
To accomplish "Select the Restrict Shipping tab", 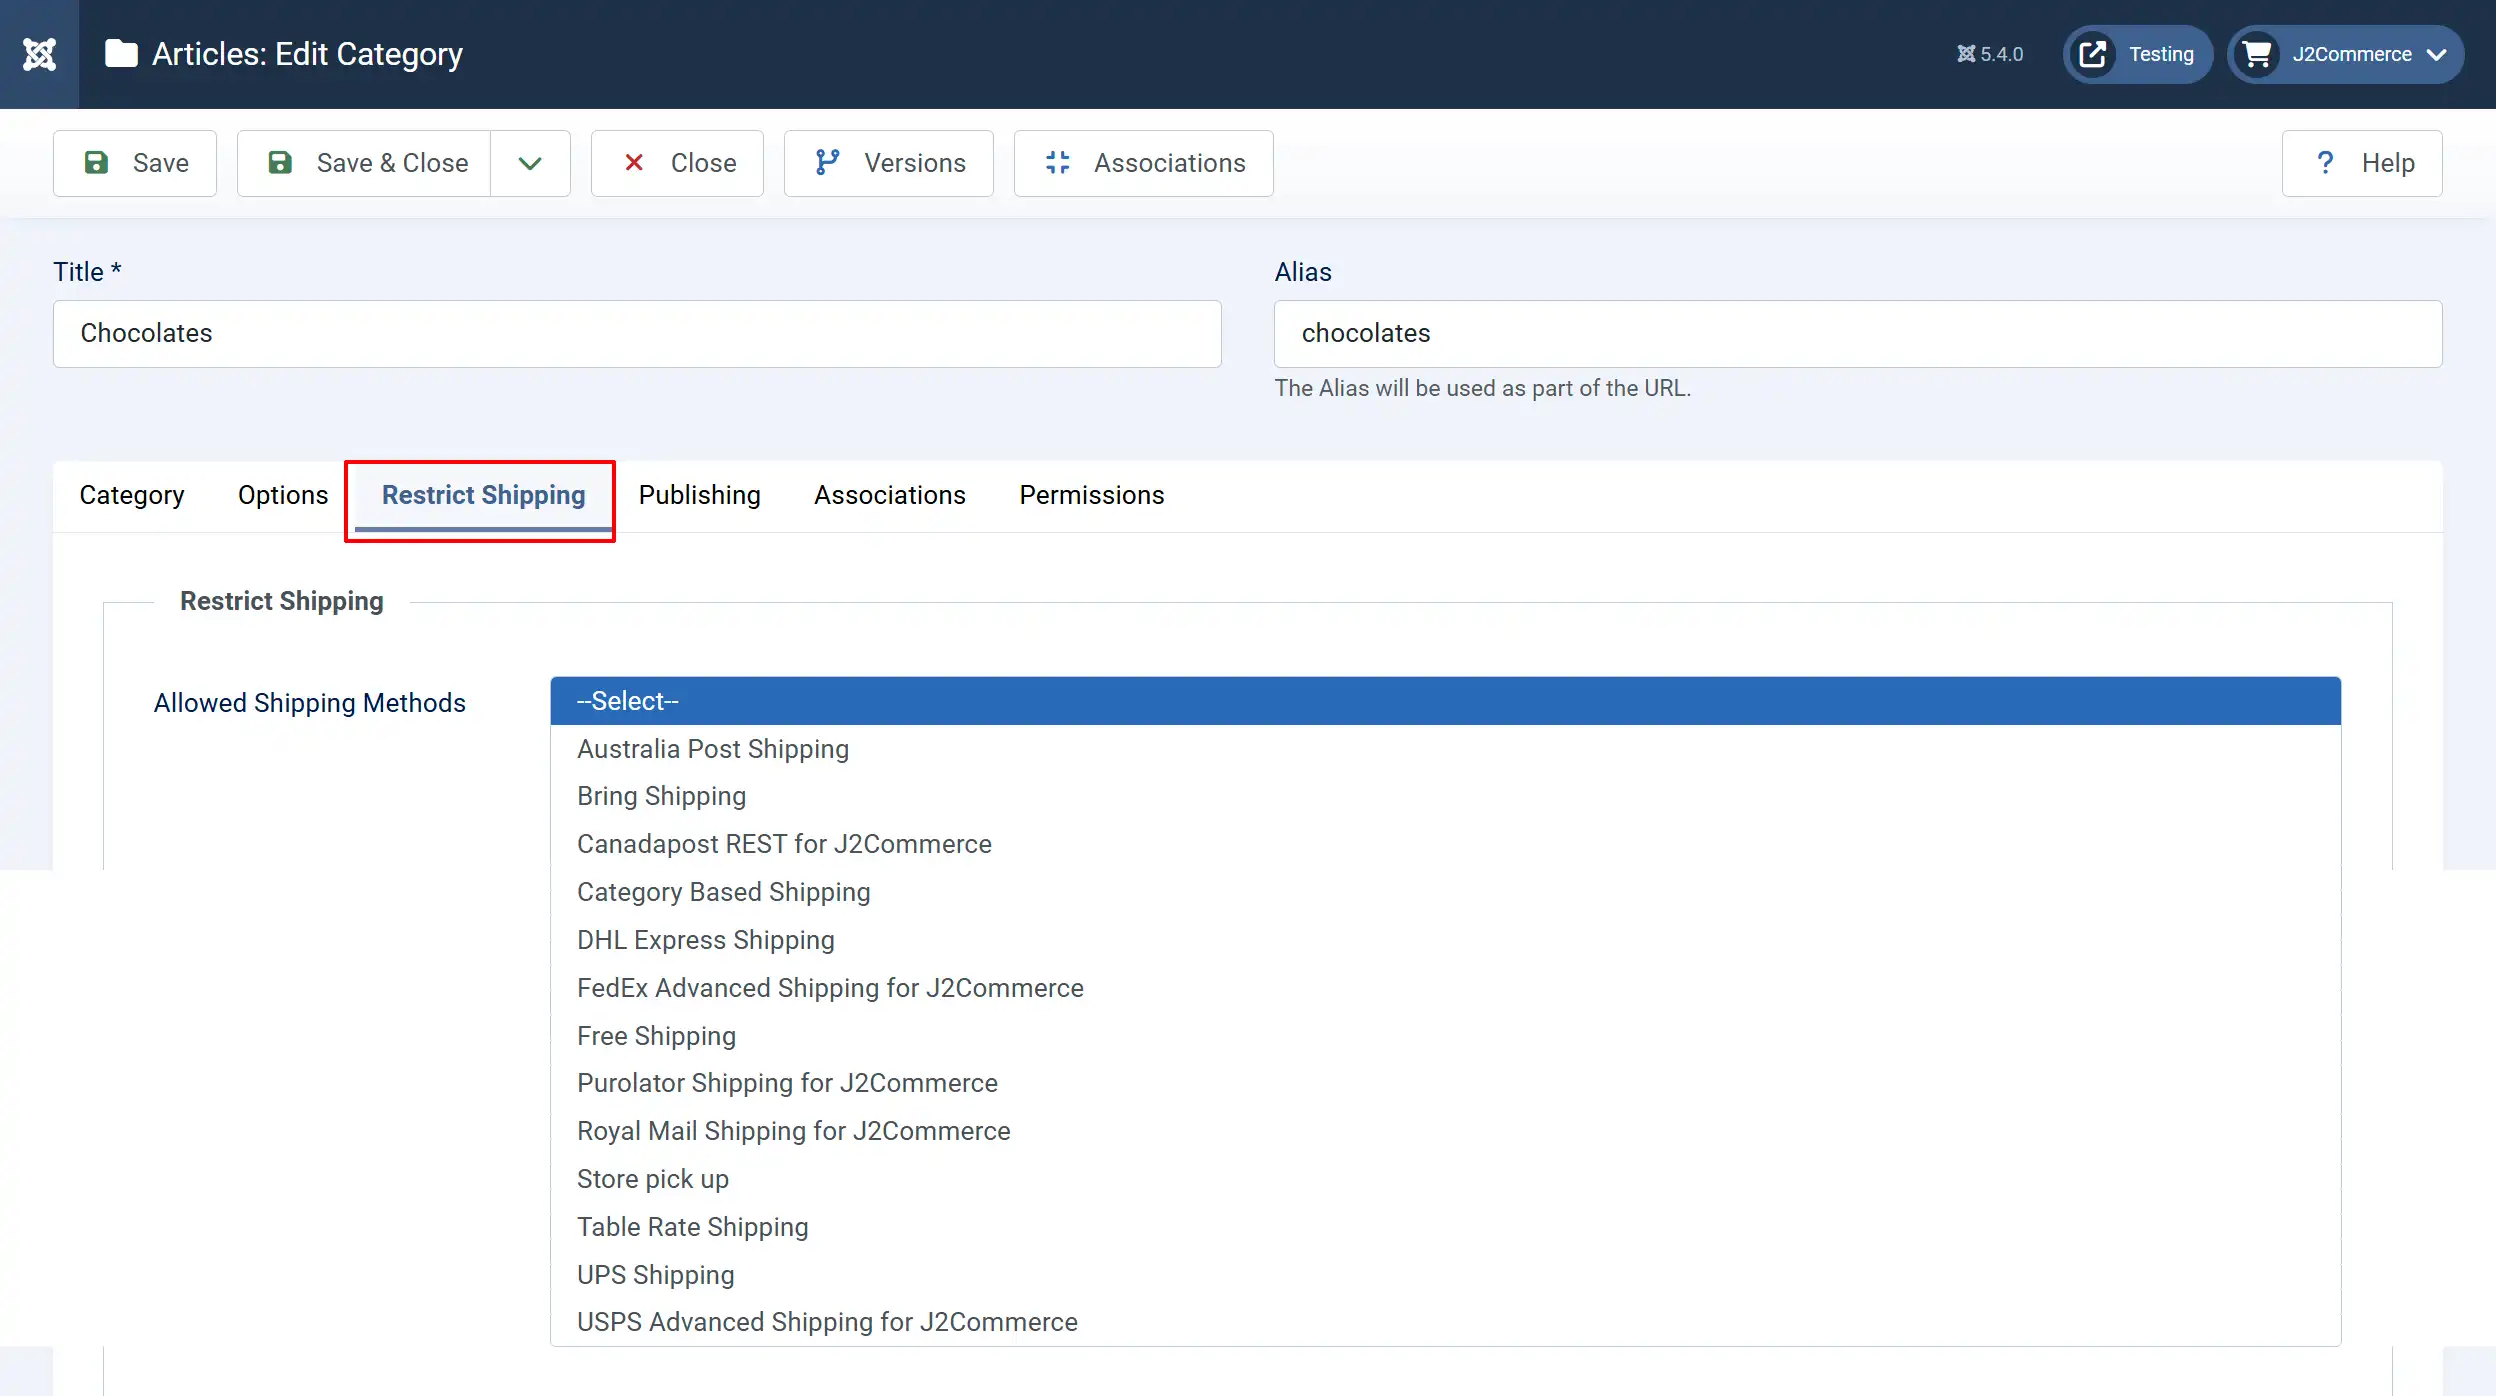I will pyautogui.click(x=484, y=495).
